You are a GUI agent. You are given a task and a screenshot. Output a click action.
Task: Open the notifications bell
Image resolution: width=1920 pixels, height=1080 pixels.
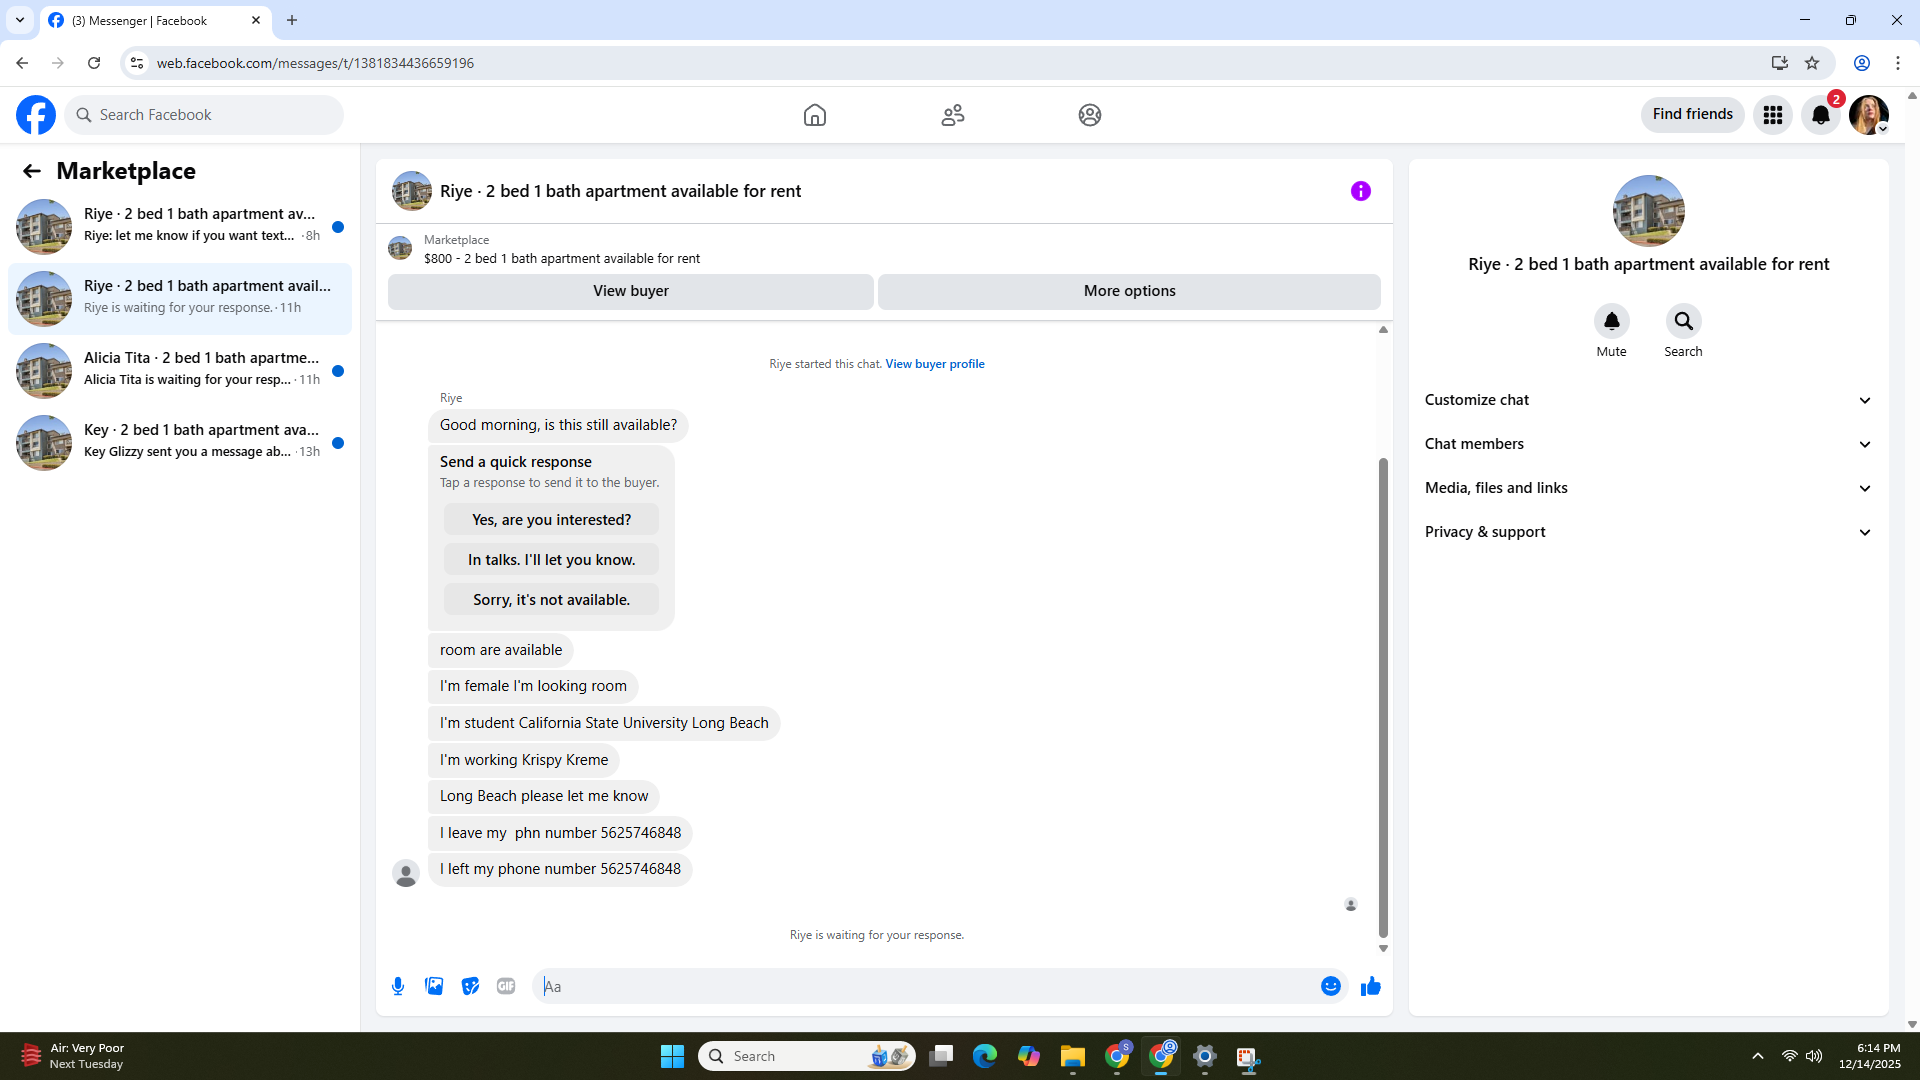pyautogui.click(x=1820, y=115)
